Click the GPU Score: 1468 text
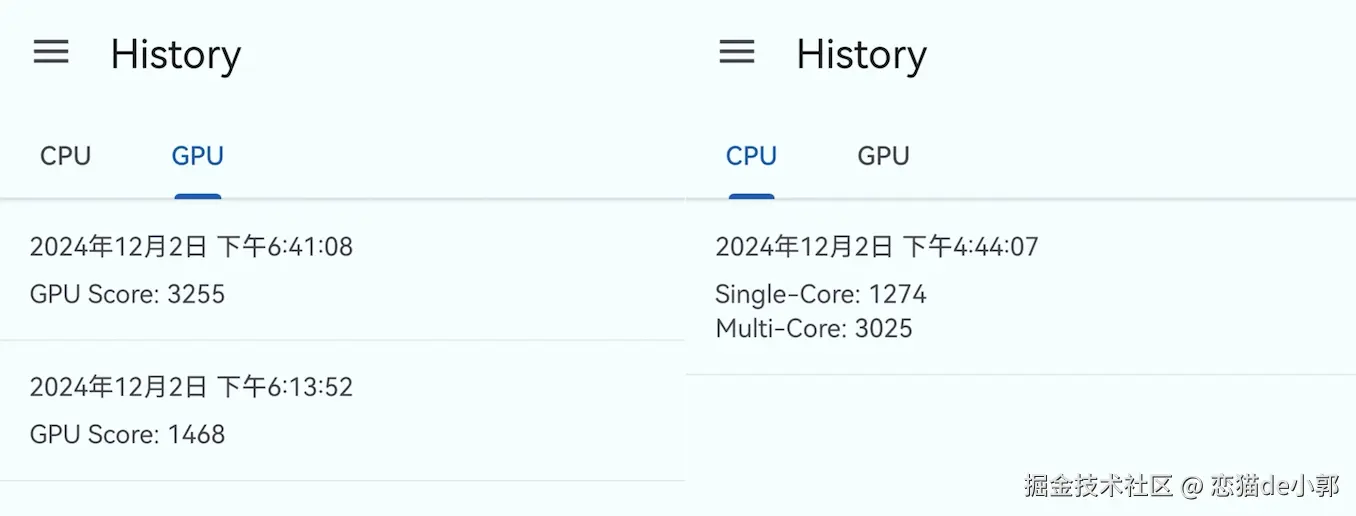The image size is (1356, 516). 127,434
